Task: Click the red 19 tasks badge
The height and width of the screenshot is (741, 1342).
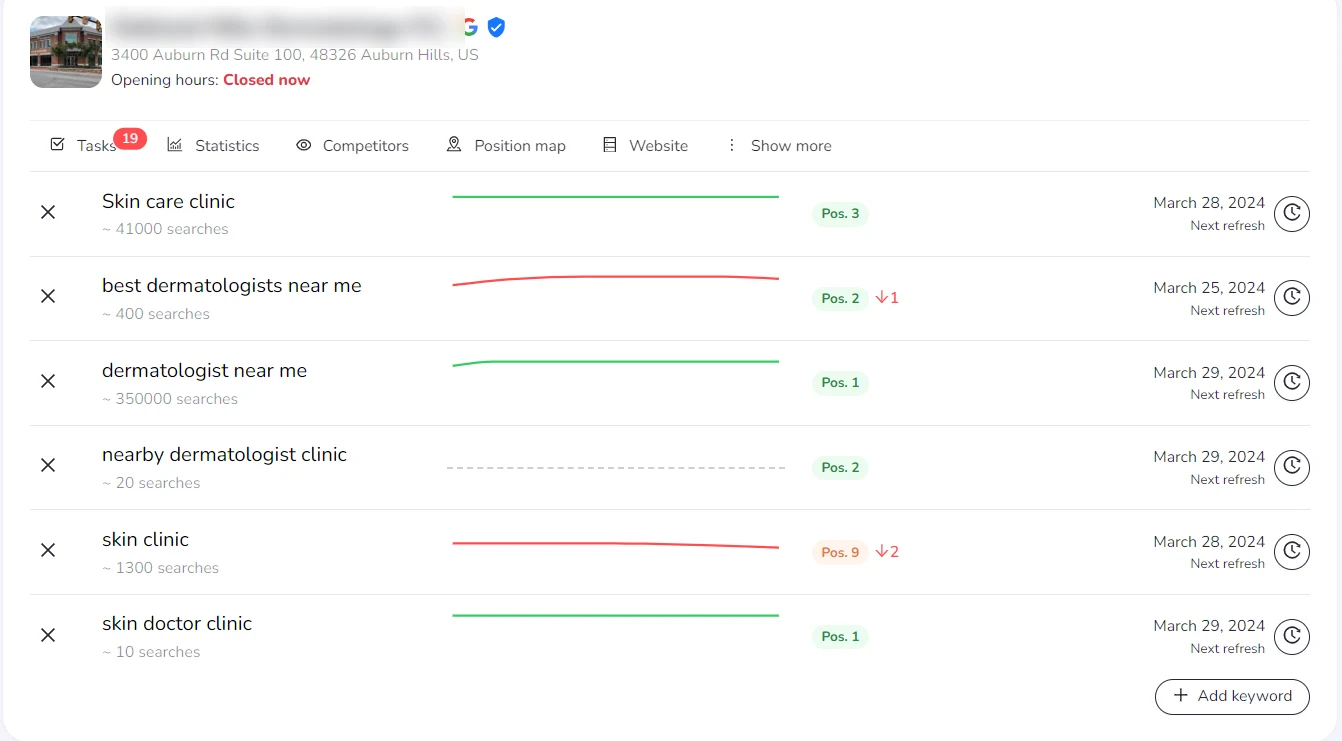Action: [x=130, y=139]
